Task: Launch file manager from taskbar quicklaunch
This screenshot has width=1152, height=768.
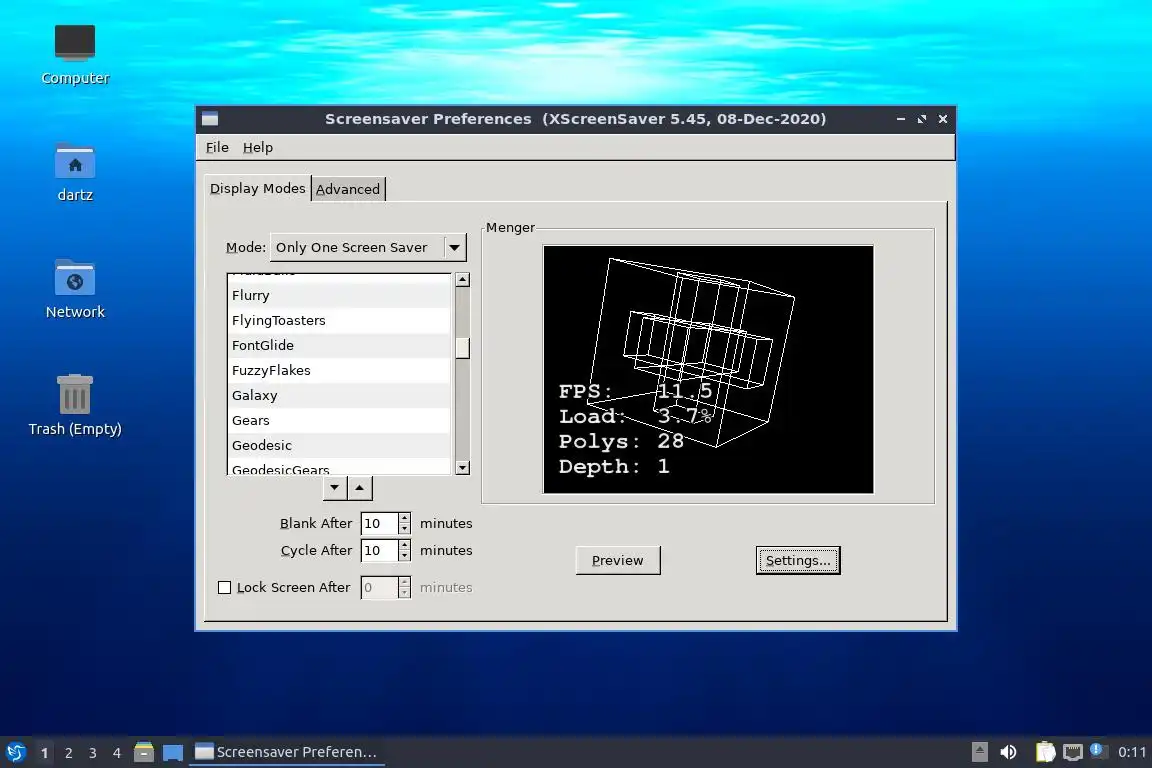Action: point(144,752)
